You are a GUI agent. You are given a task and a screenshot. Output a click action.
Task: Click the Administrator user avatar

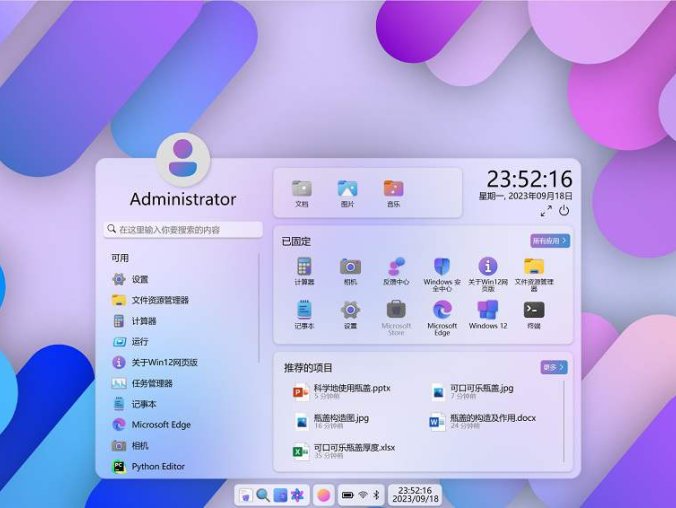(183, 159)
